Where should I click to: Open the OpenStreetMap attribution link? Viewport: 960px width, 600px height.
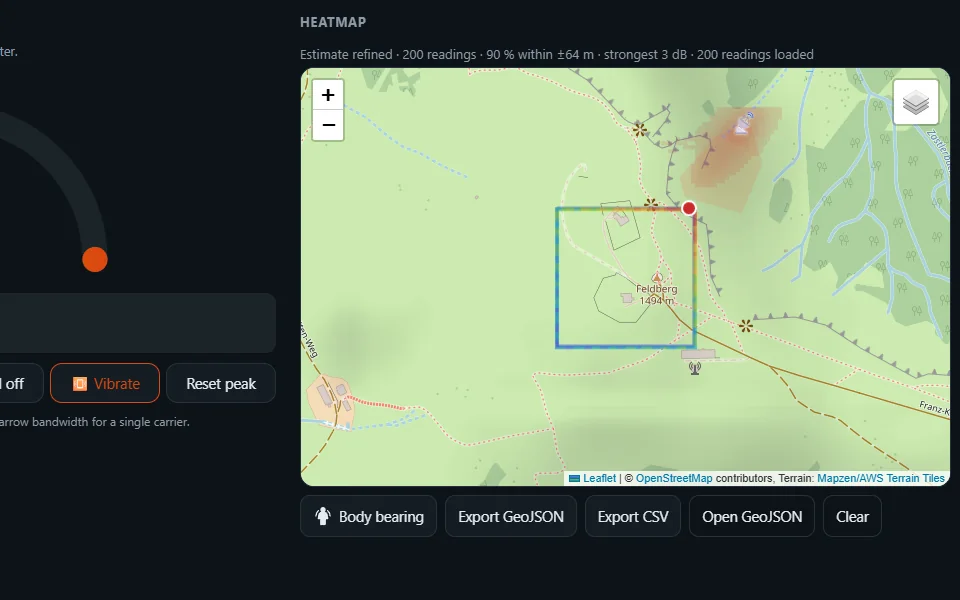pos(673,478)
